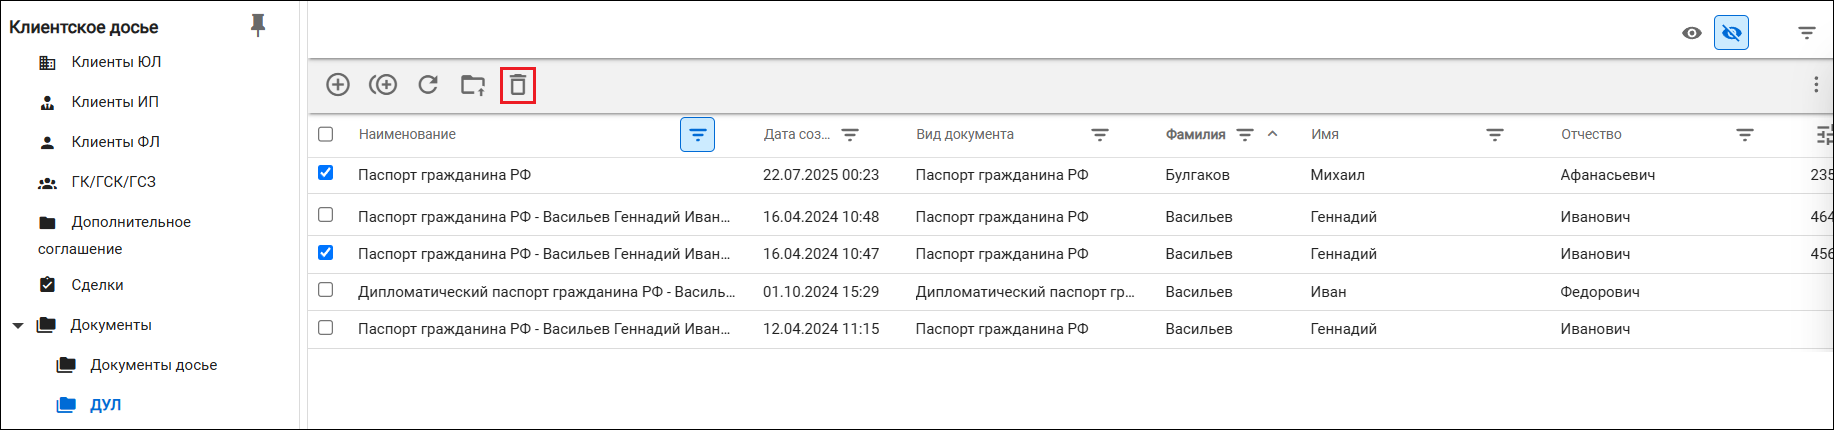Open the Вид документа column filter

point(1099,135)
